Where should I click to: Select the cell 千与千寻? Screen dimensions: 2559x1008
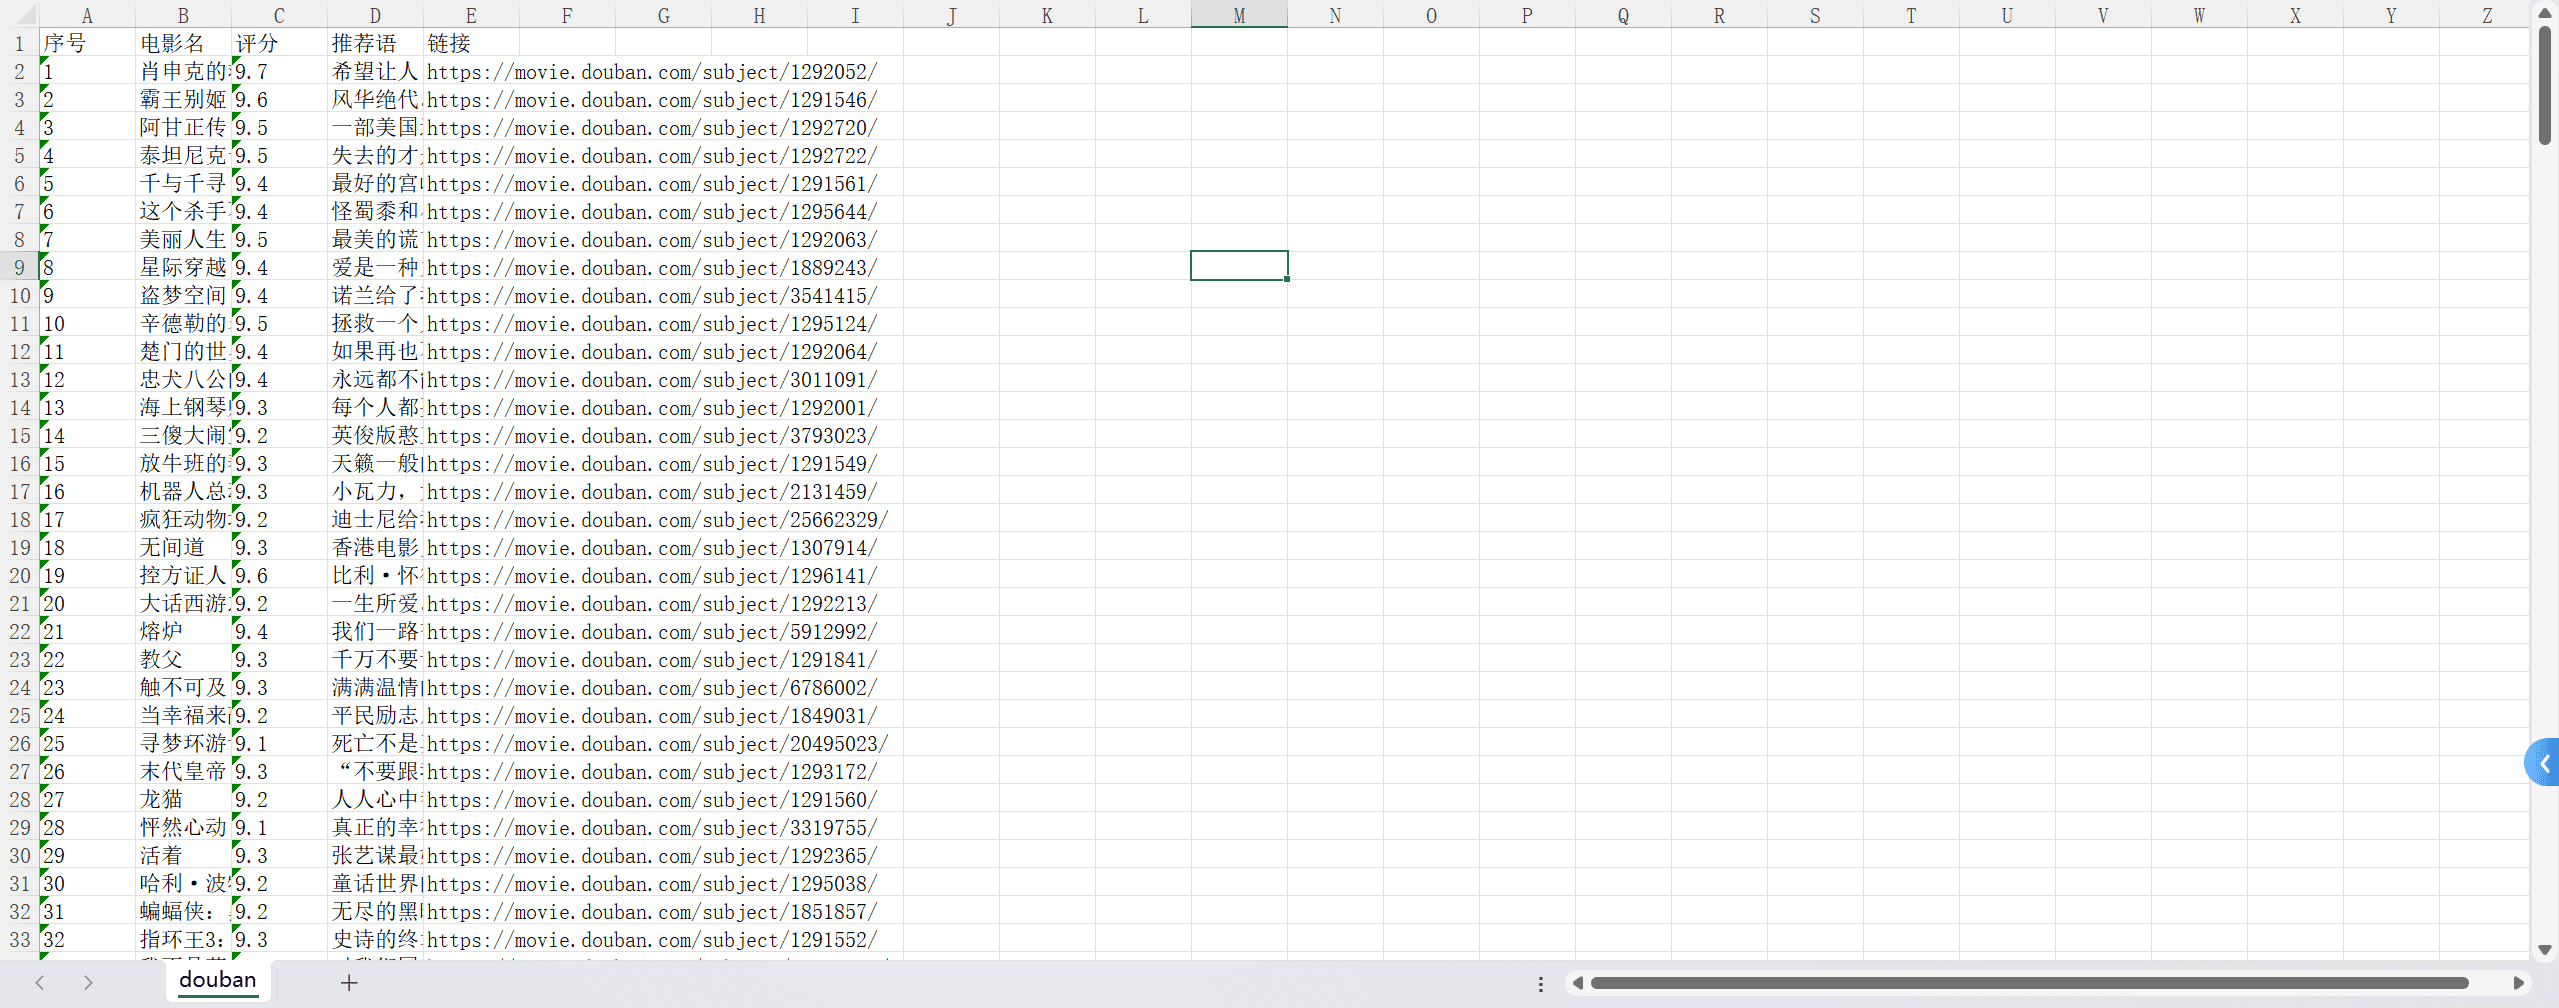[183, 183]
